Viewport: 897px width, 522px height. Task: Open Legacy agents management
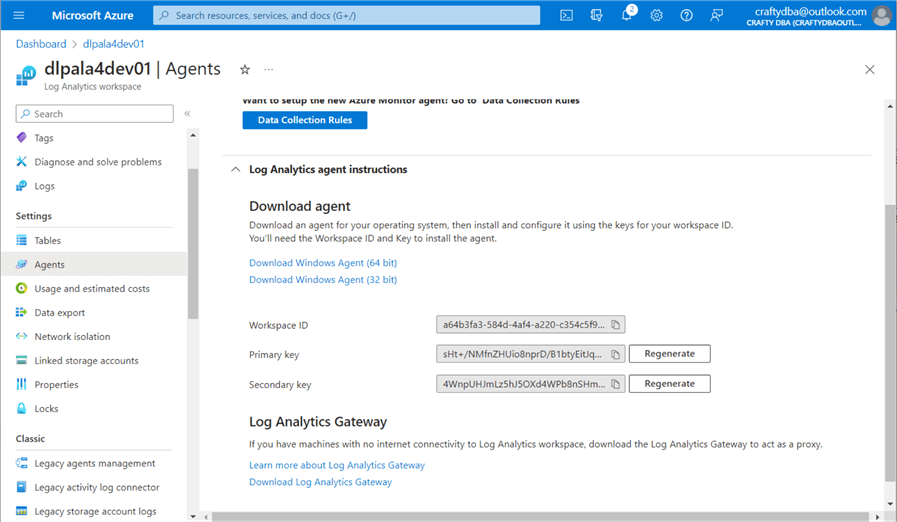click(x=94, y=463)
